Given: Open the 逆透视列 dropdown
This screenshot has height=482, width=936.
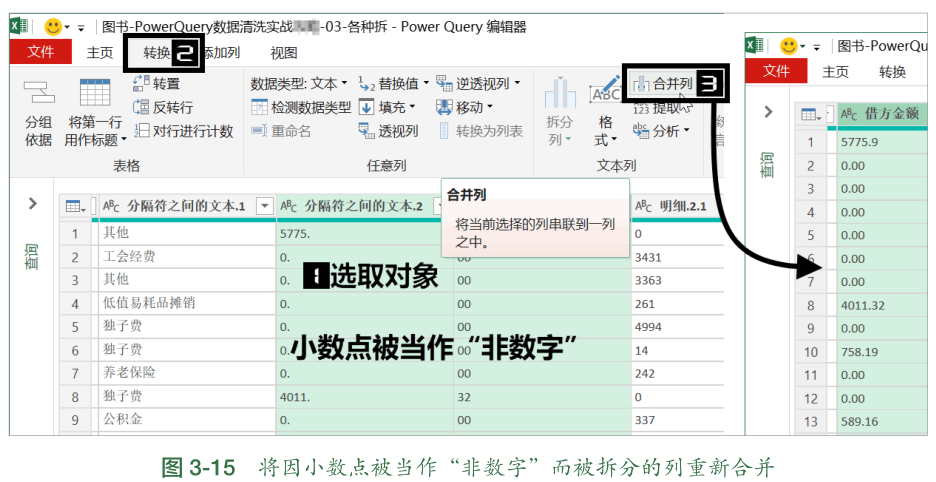Looking at the screenshot, I should [478, 84].
